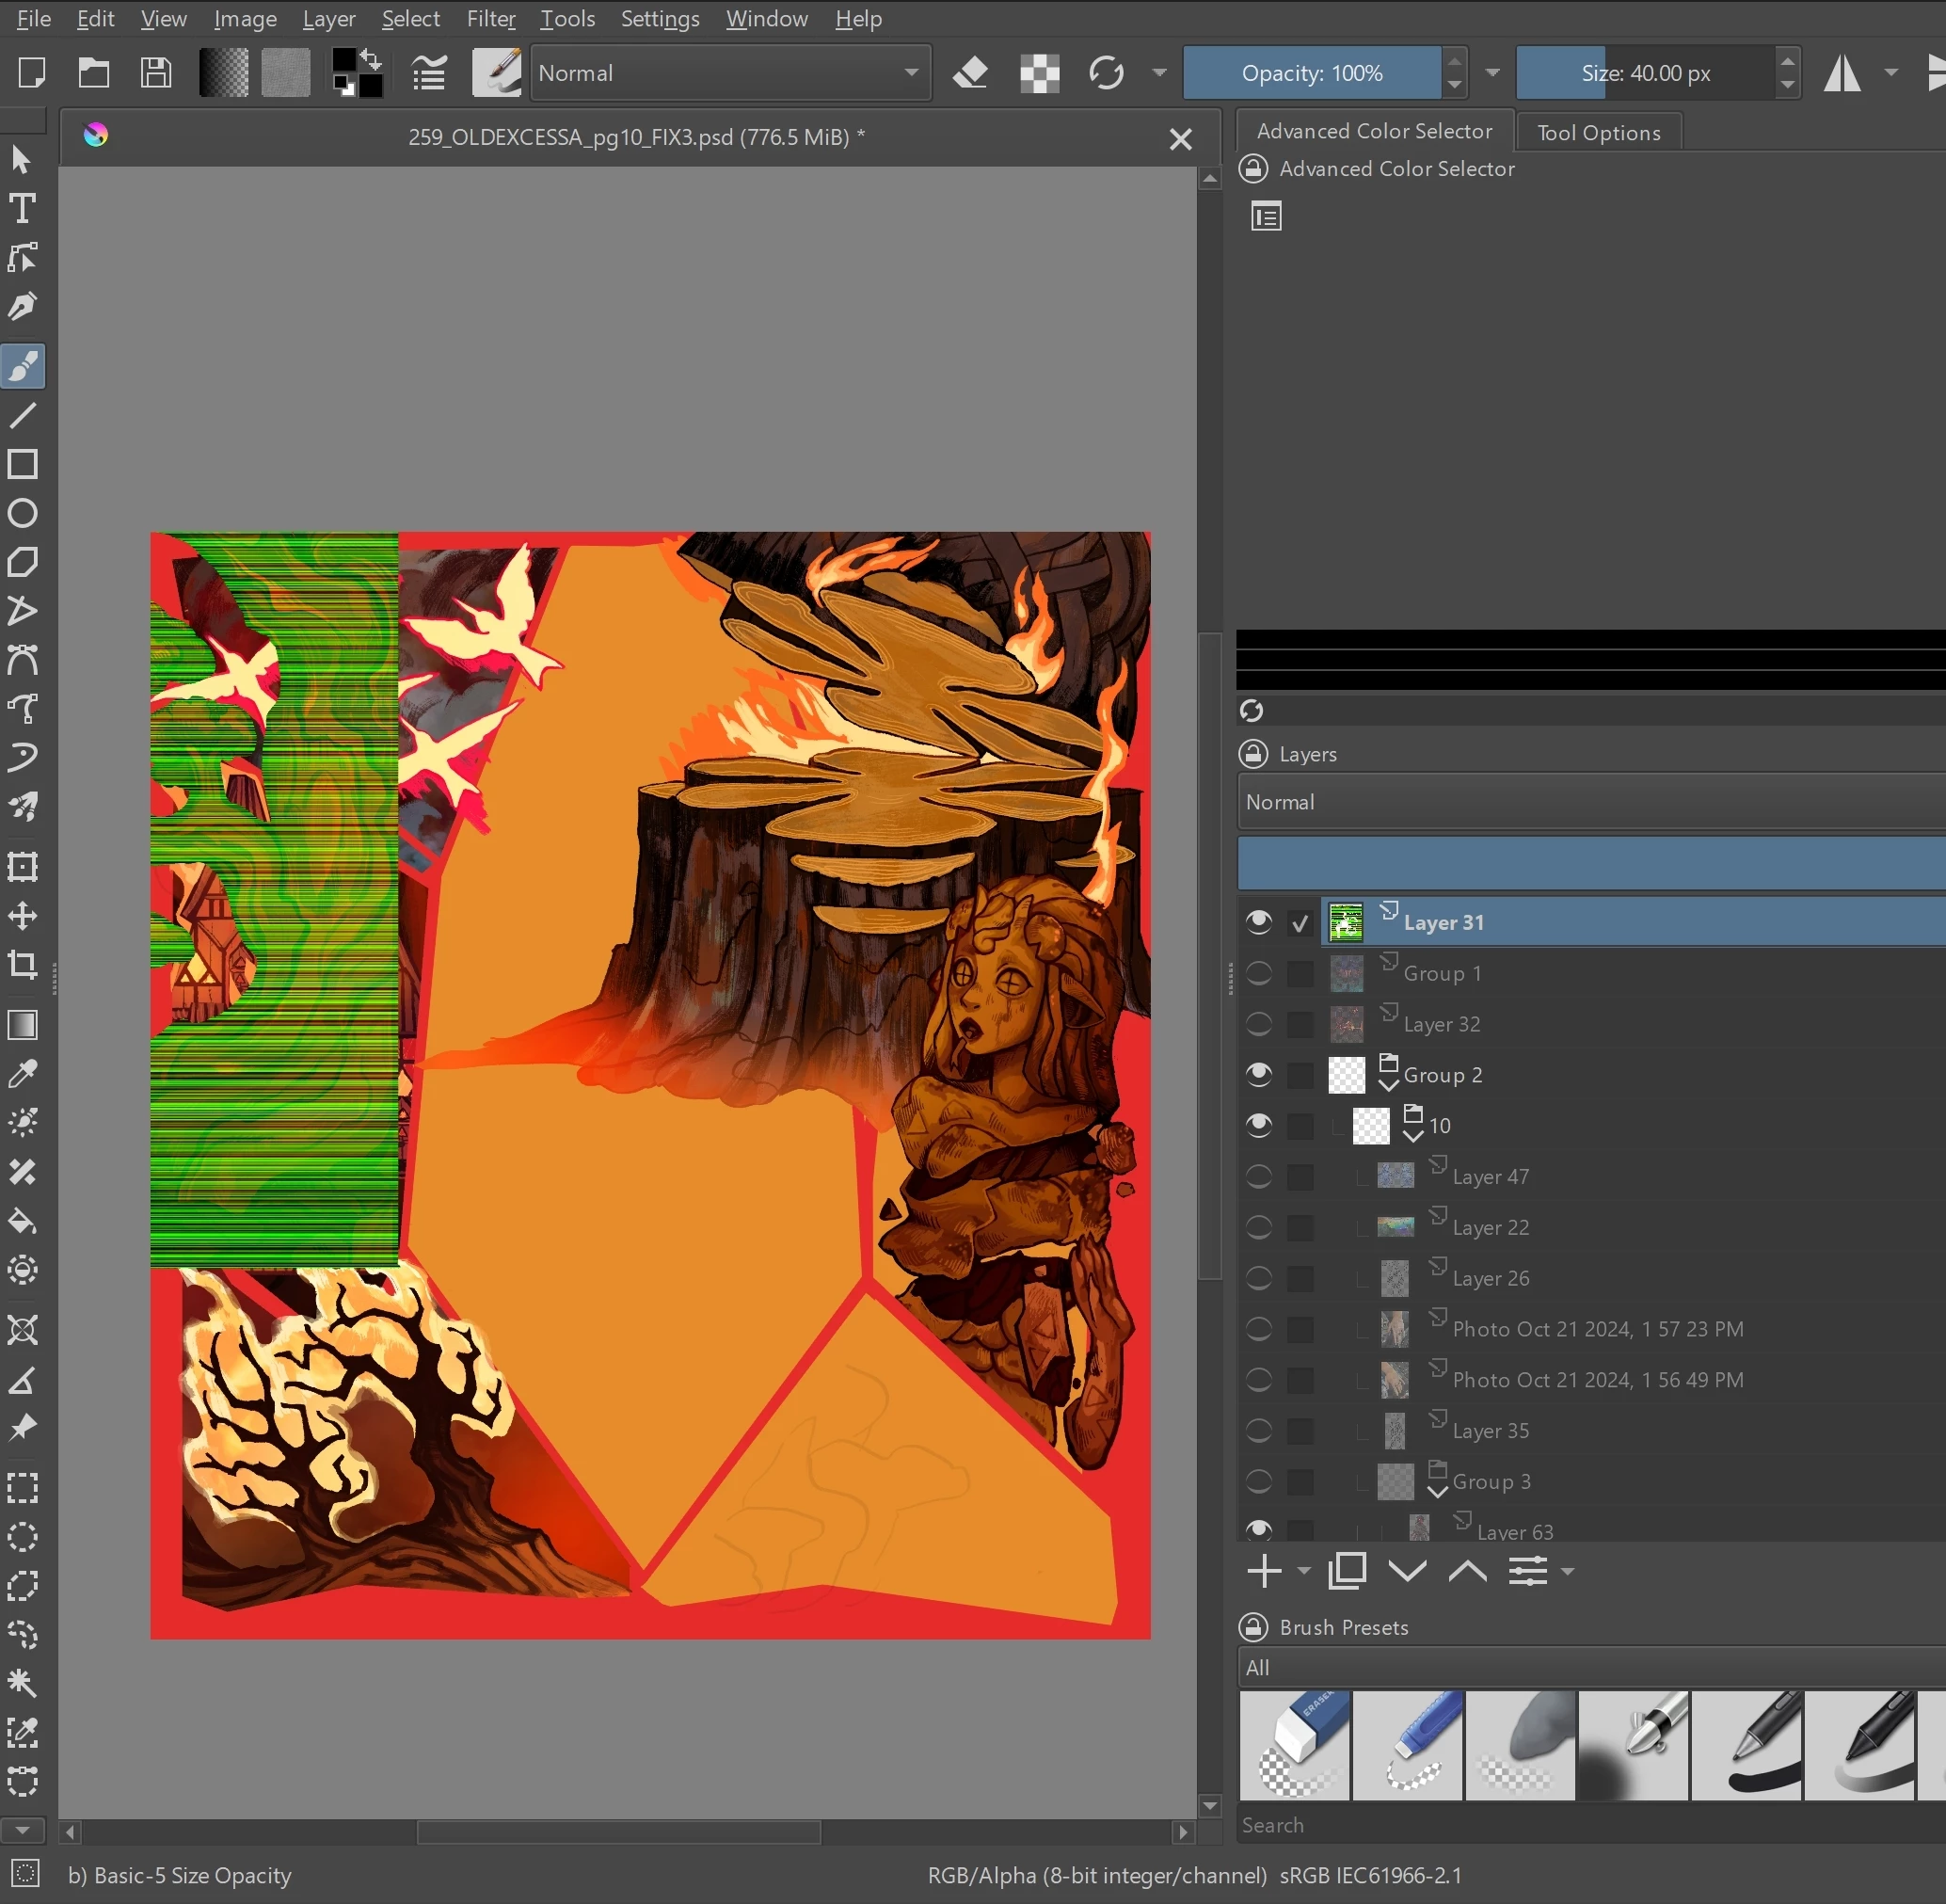1946x1904 pixels.
Task: Adjust the Opacity slider in toolbar
Action: (1312, 73)
